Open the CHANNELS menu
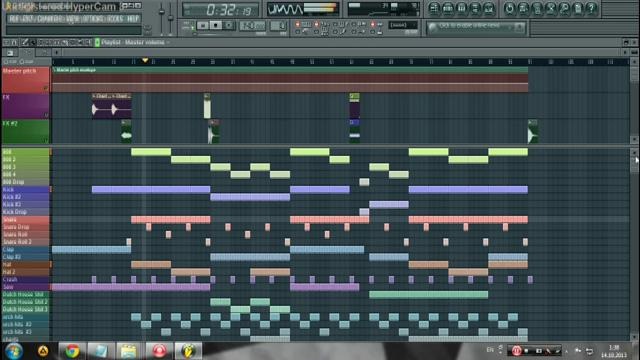This screenshot has width=640, height=360. (x=49, y=19)
